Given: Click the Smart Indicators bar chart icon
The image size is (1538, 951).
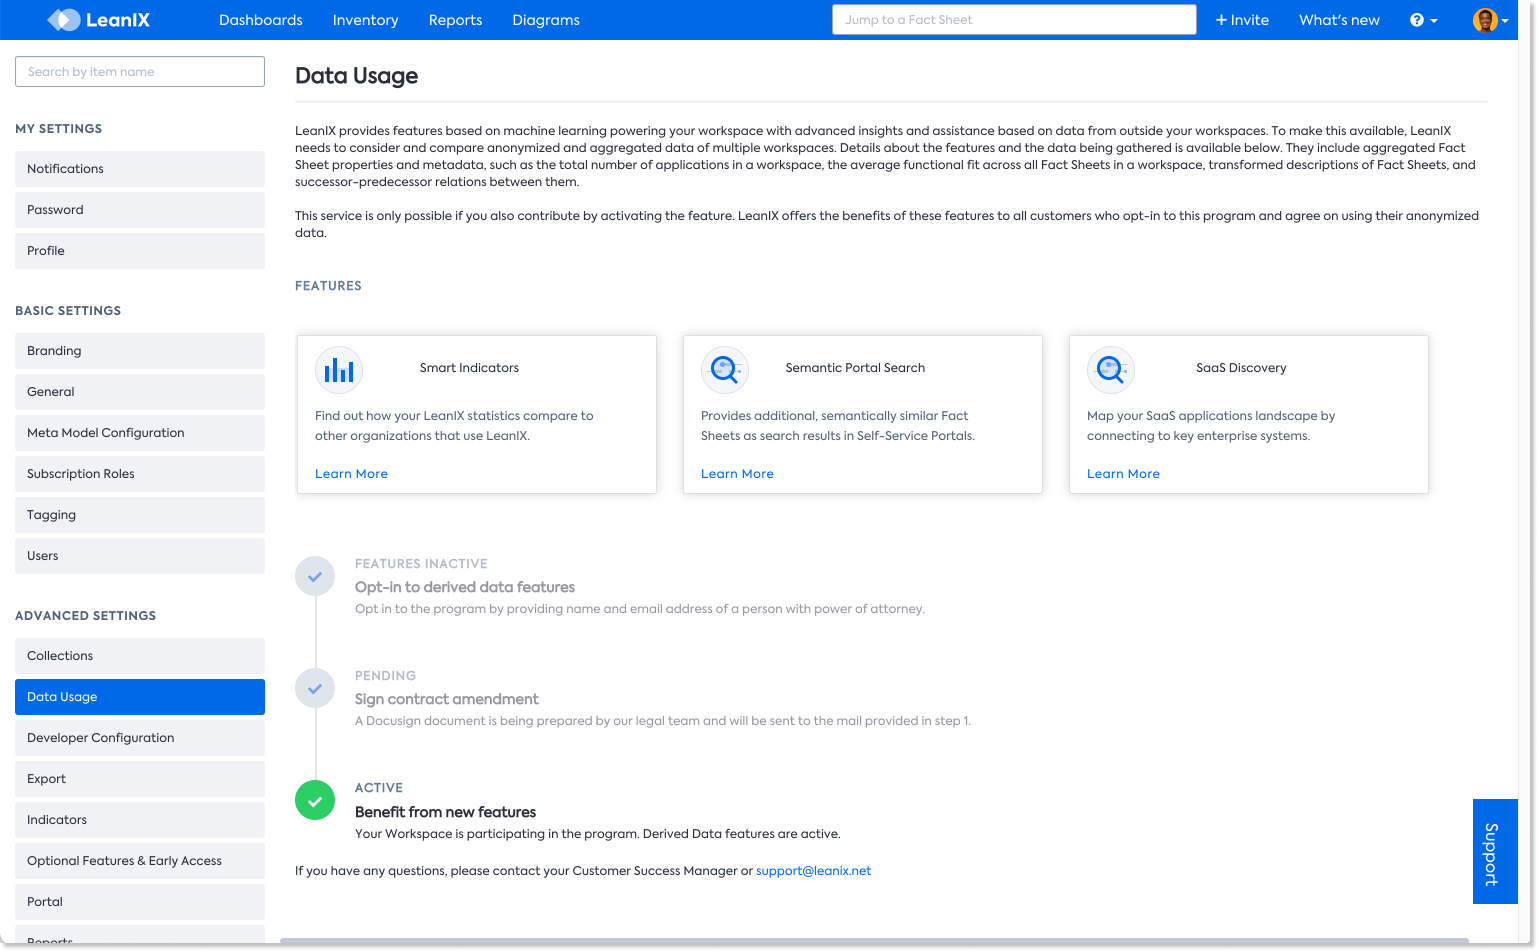Looking at the screenshot, I should click(339, 370).
